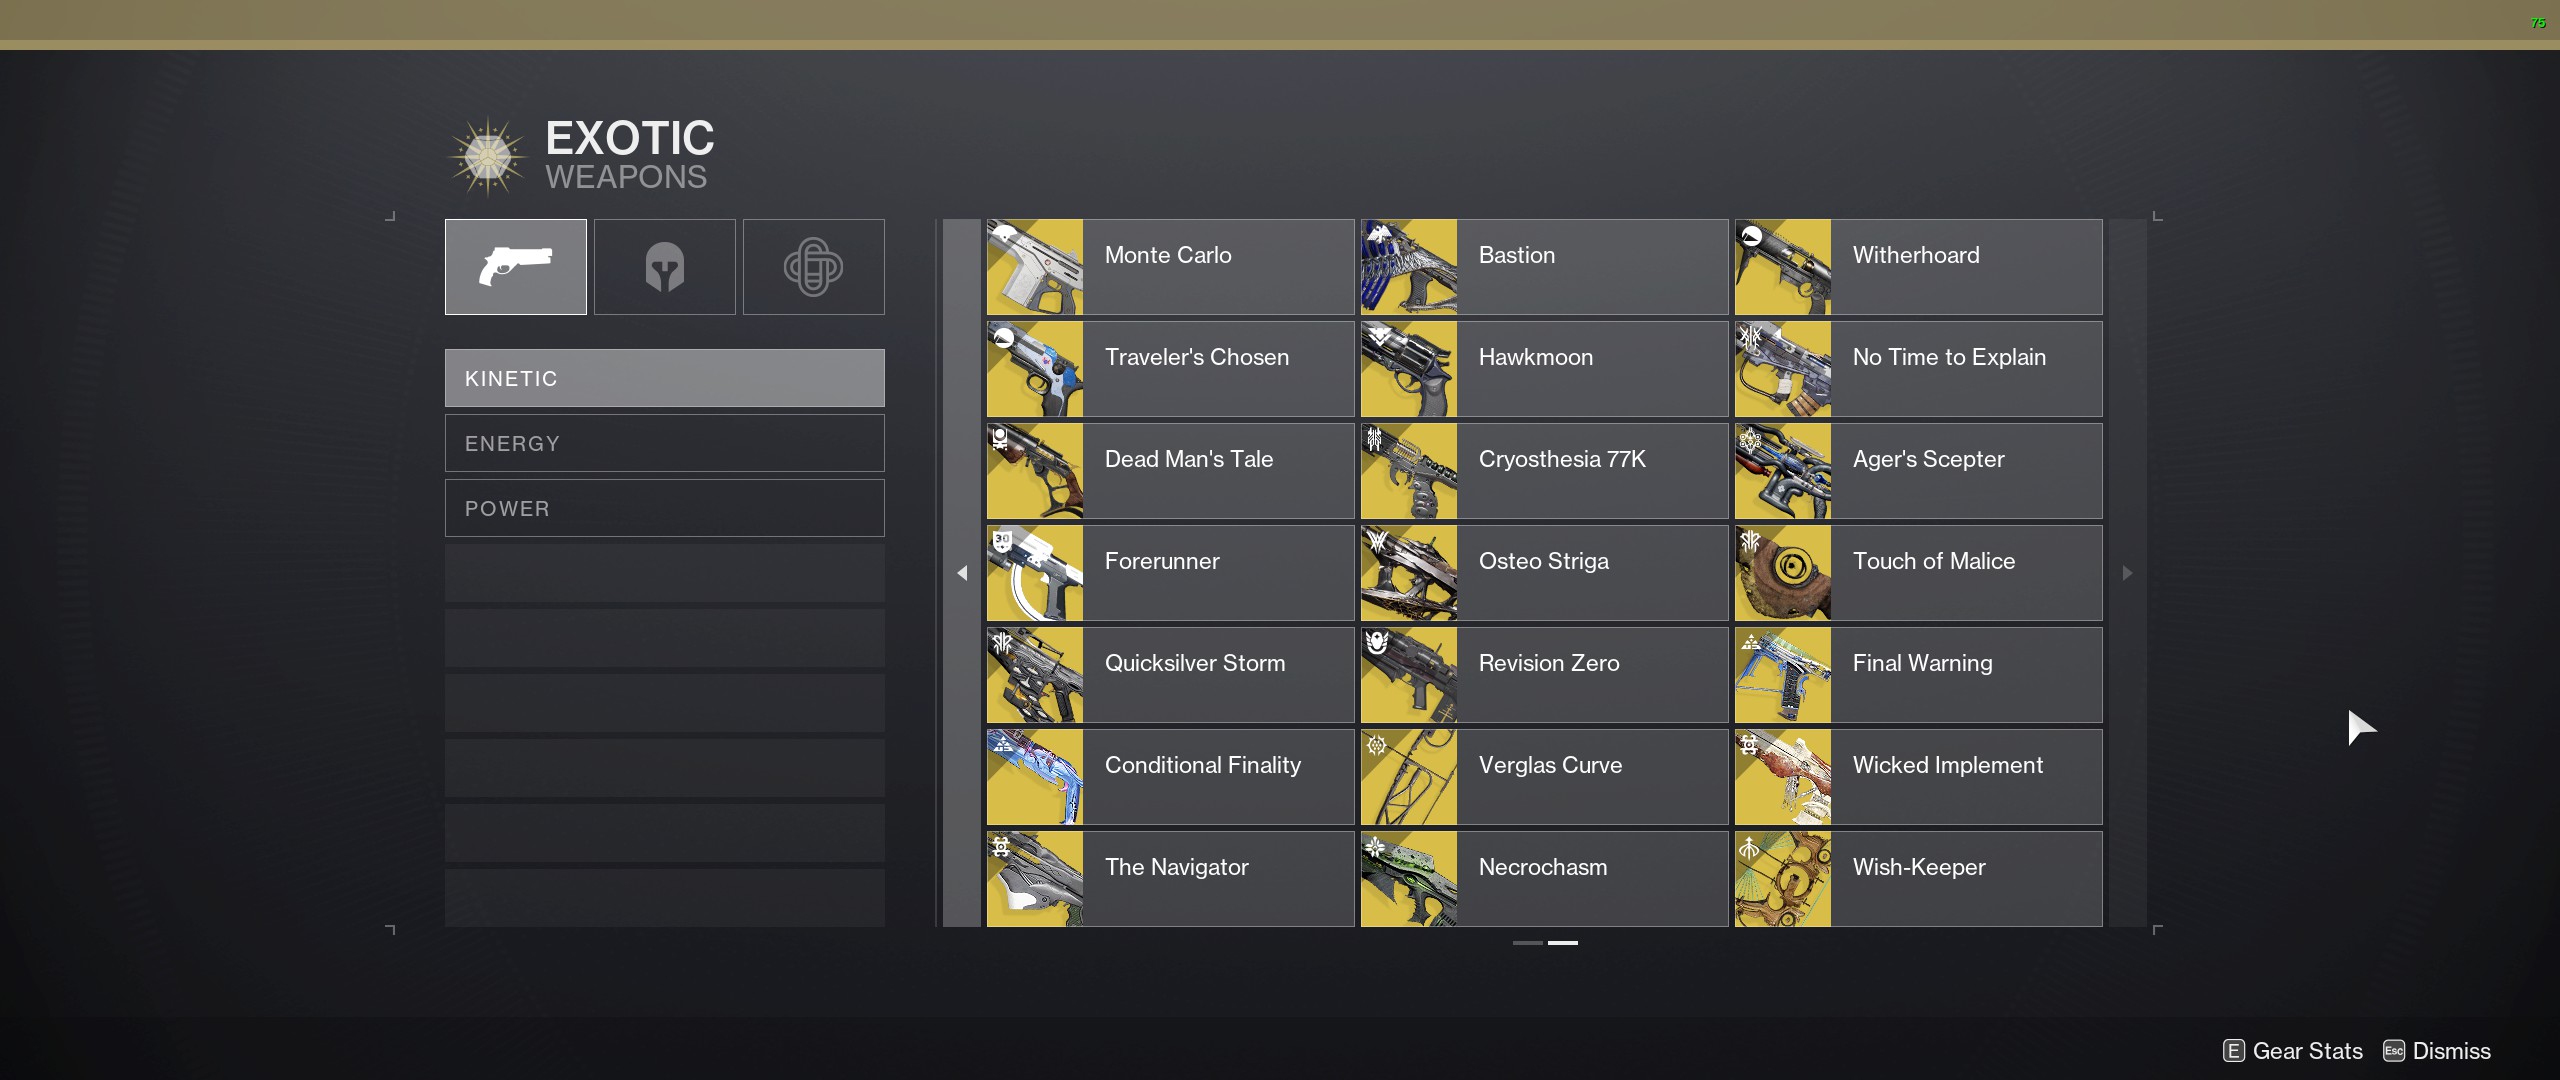Click the first page indicator dash
Screen dimensions: 2560x1080
1527,942
